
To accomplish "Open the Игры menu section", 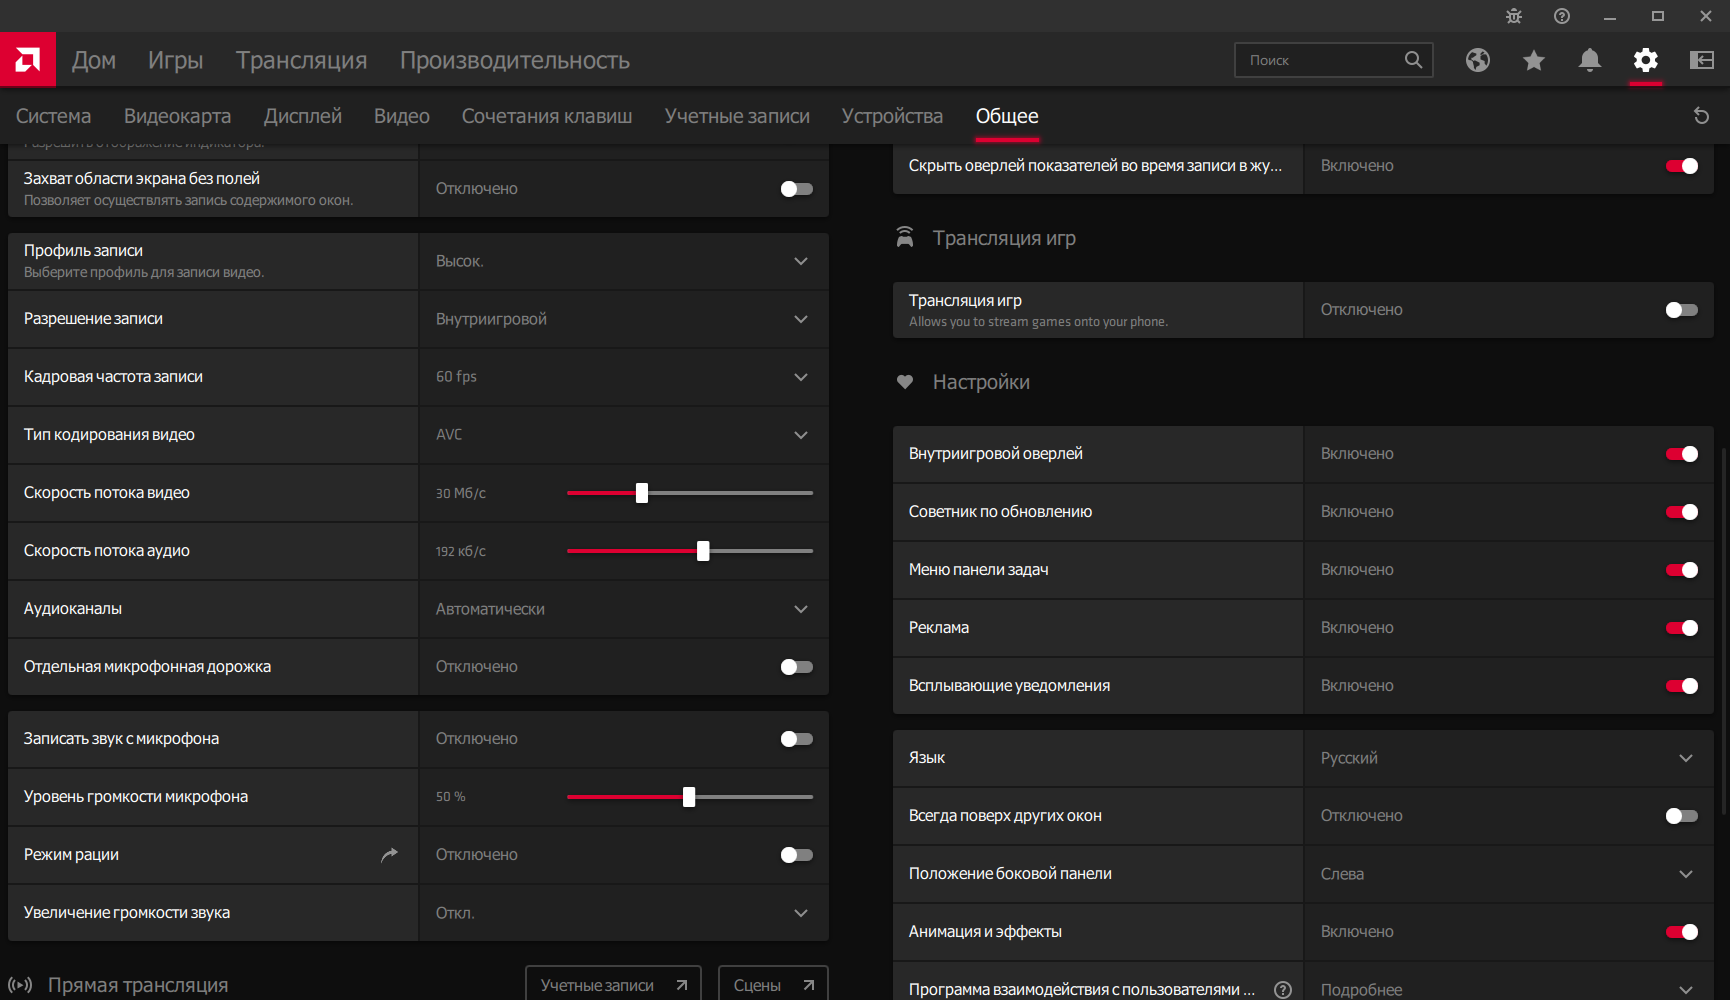I will 175,60.
